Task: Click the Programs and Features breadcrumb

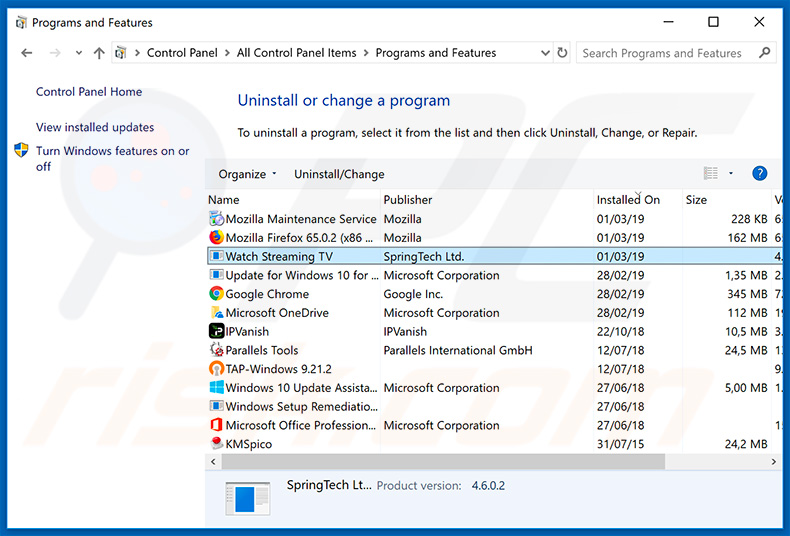Action: (436, 52)
